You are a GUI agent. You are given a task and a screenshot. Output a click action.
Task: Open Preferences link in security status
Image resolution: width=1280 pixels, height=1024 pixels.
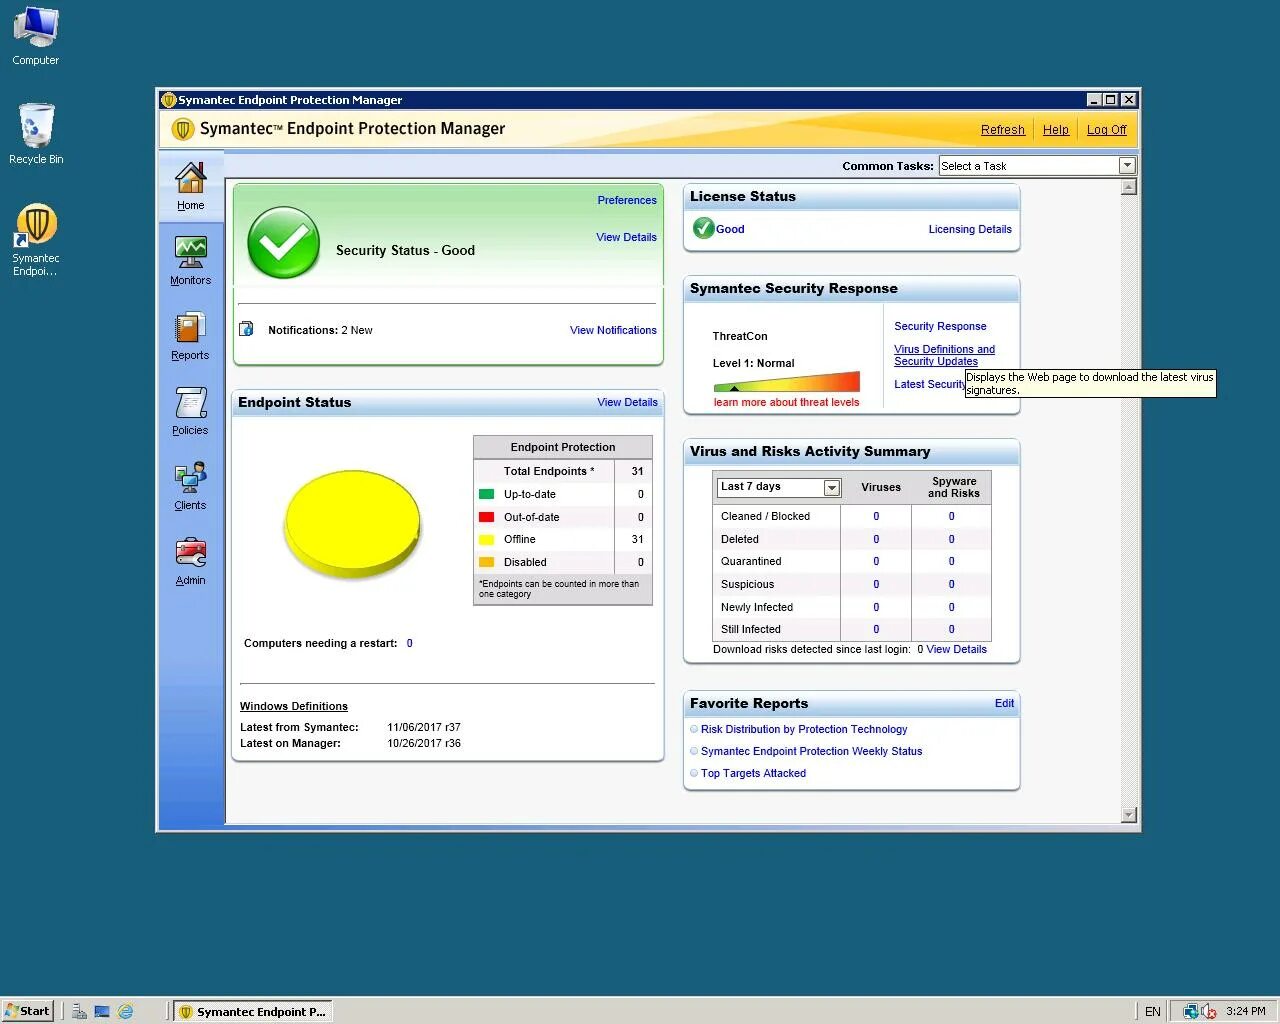627,200
